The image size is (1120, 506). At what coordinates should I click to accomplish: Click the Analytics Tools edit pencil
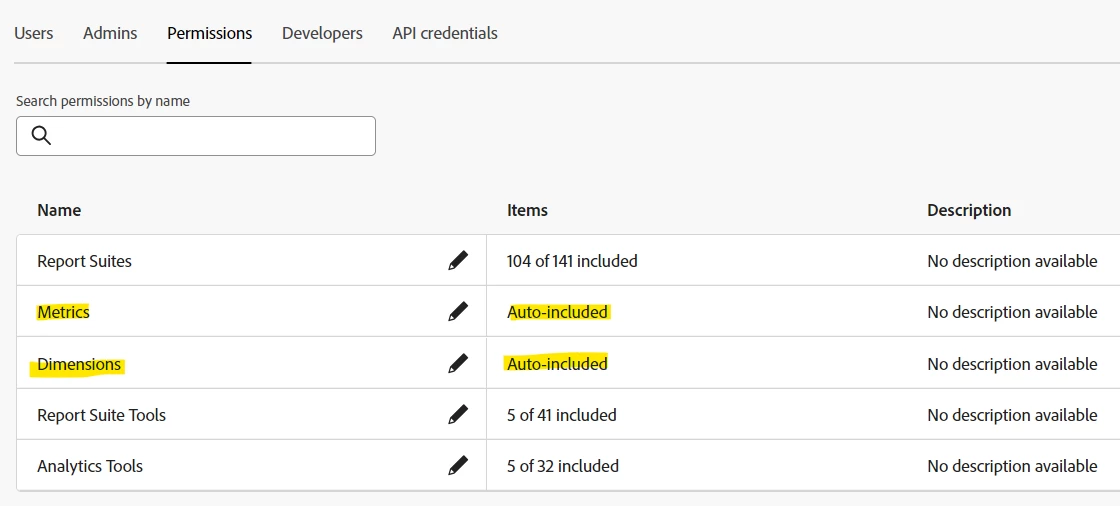click(458, 466)
